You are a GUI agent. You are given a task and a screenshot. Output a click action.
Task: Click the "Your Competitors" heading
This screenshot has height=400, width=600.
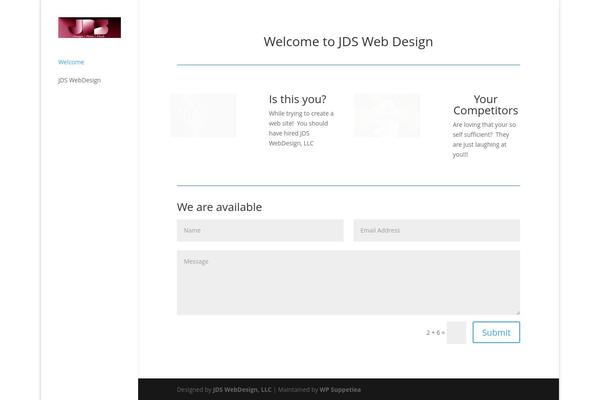coord(485,105)
